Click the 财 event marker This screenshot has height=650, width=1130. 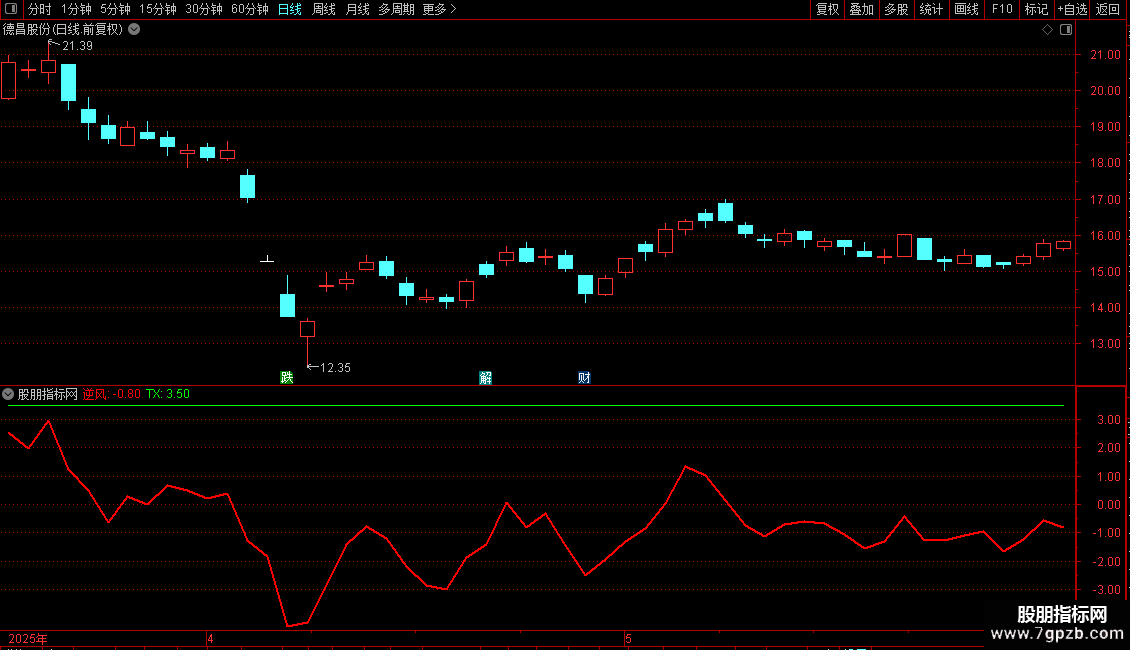(584, 378)
